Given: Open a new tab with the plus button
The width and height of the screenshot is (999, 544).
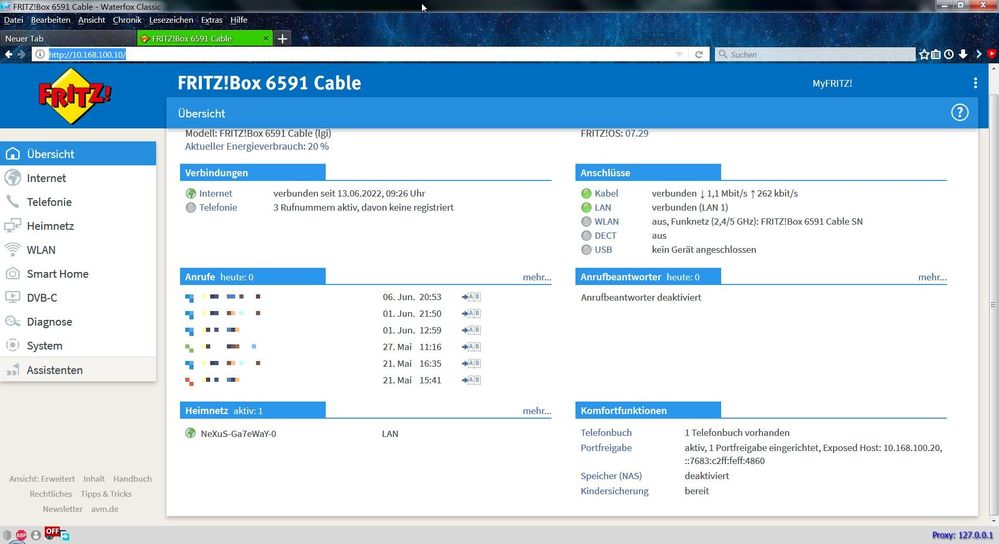Looking at the screenshot, I should (282, 39).
